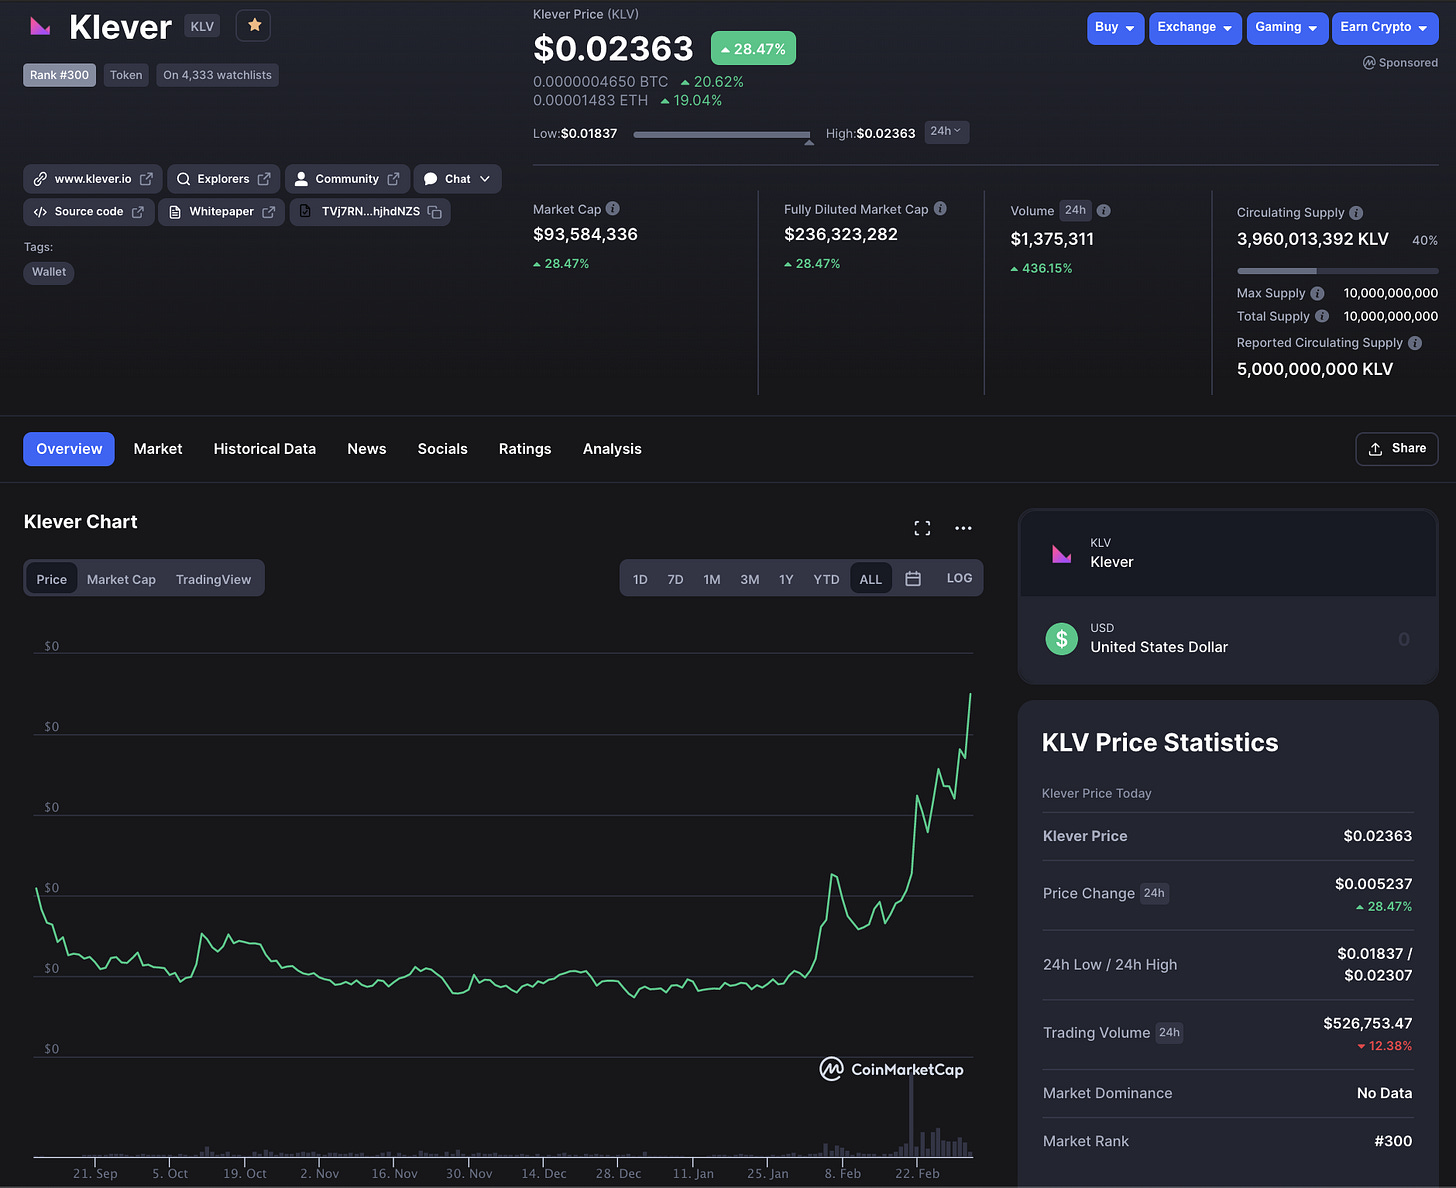This screenshot has width=1456, height=1188.
Task: Show Fully Diluted Market Cap info icon
Action: (x=940, y=209)
